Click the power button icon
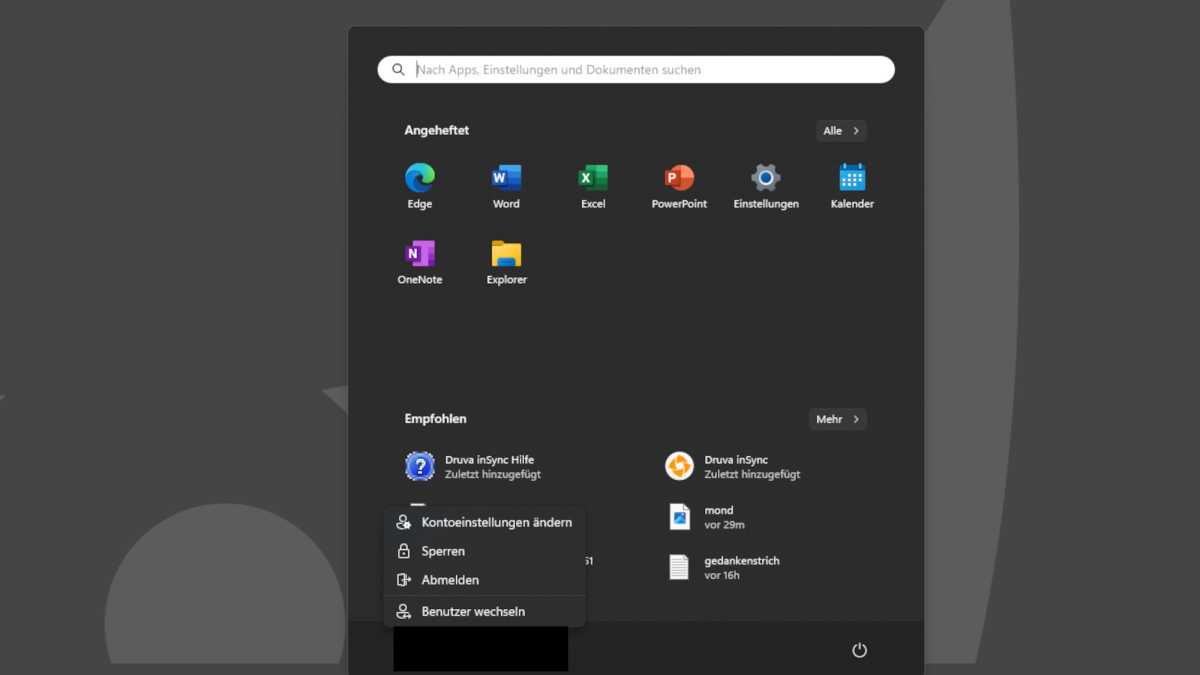 pyautogui.click(x=859, y=650)
